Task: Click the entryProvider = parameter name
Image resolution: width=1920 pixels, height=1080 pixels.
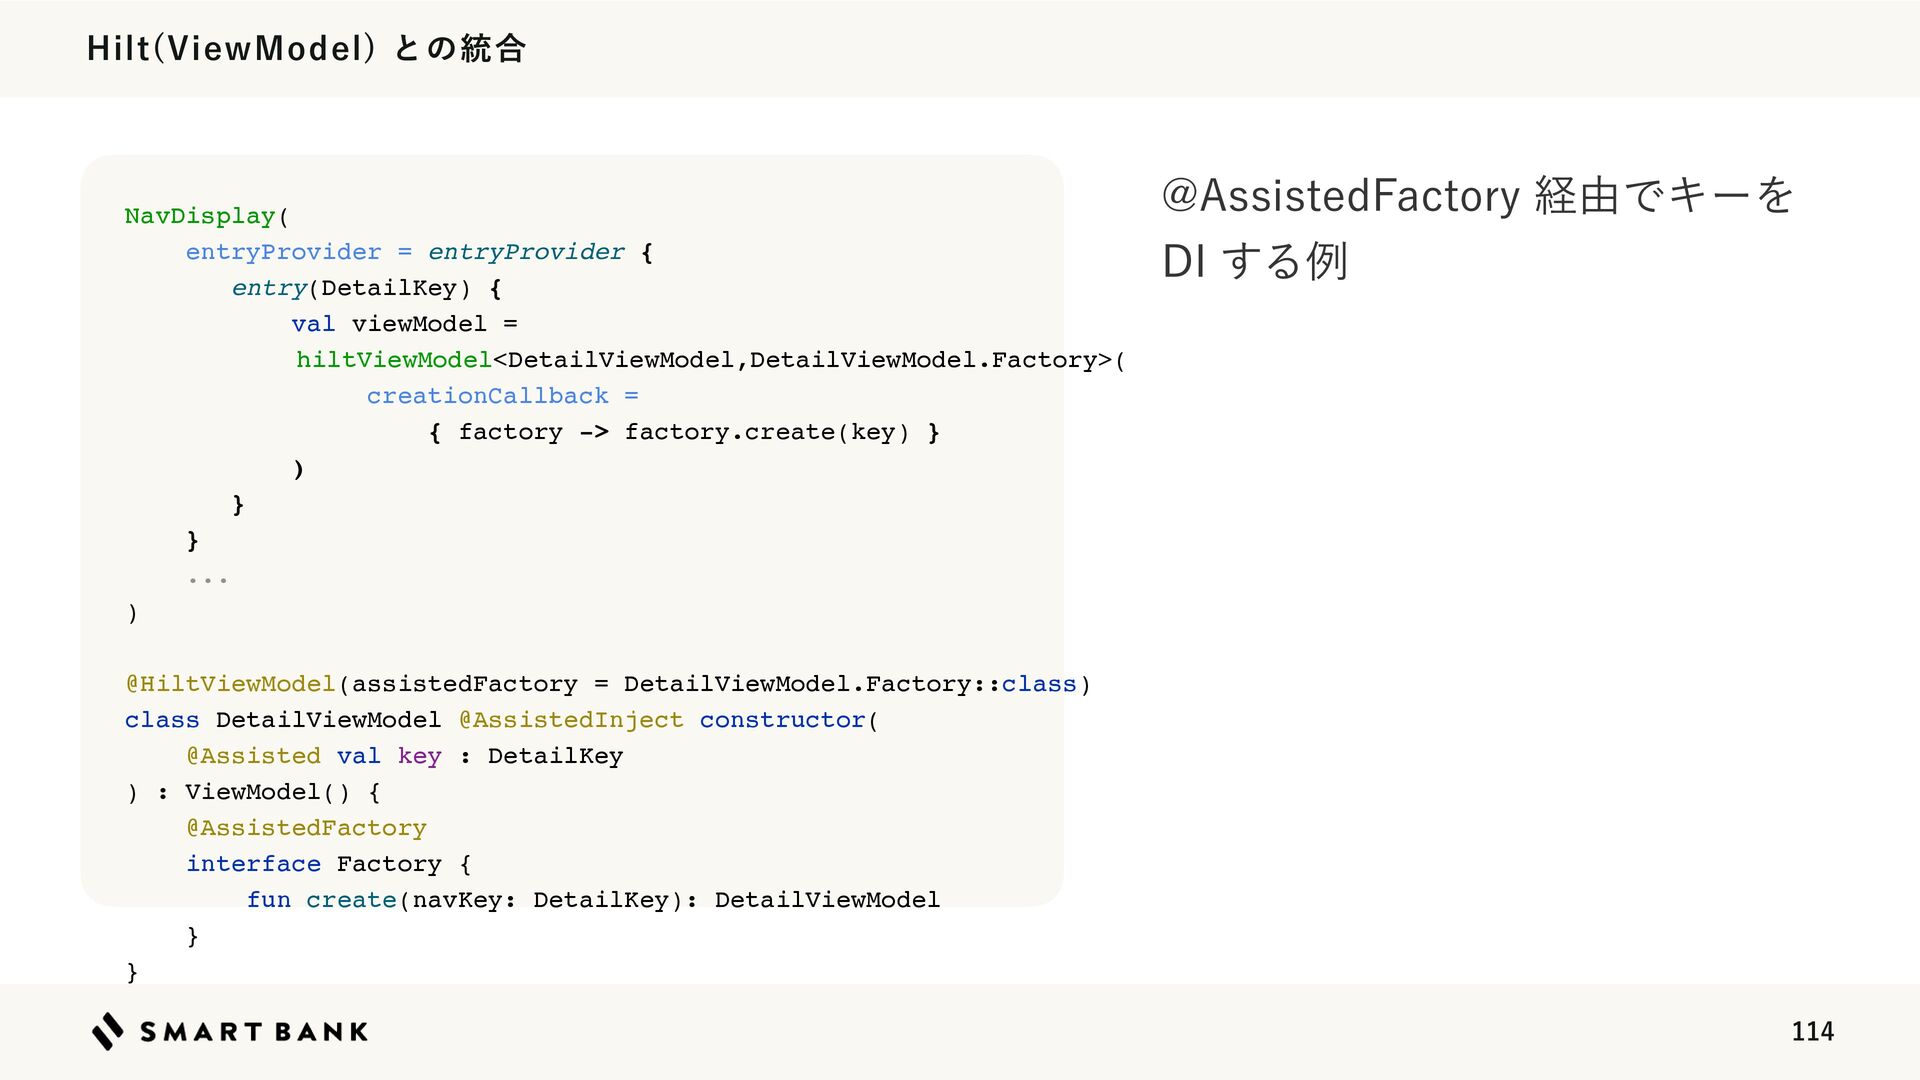Action: tap(298, 252)
